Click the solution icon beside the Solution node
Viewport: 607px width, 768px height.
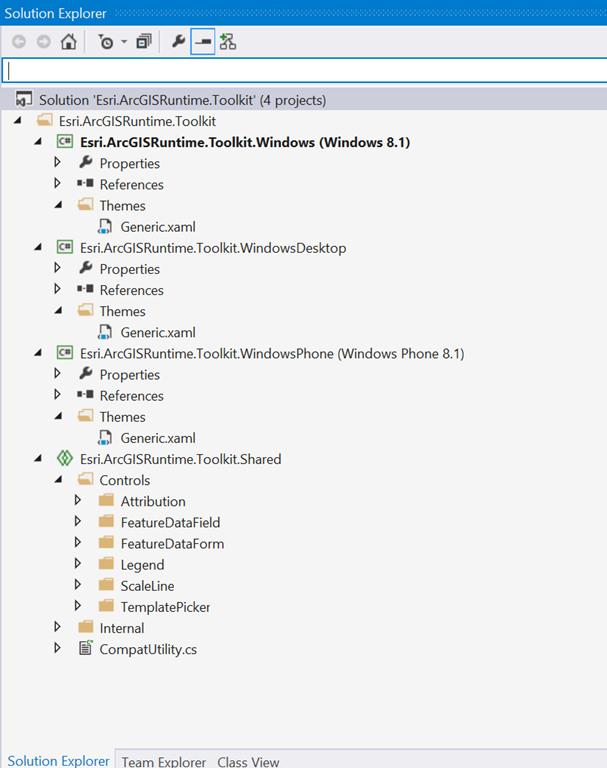[24, 99]
